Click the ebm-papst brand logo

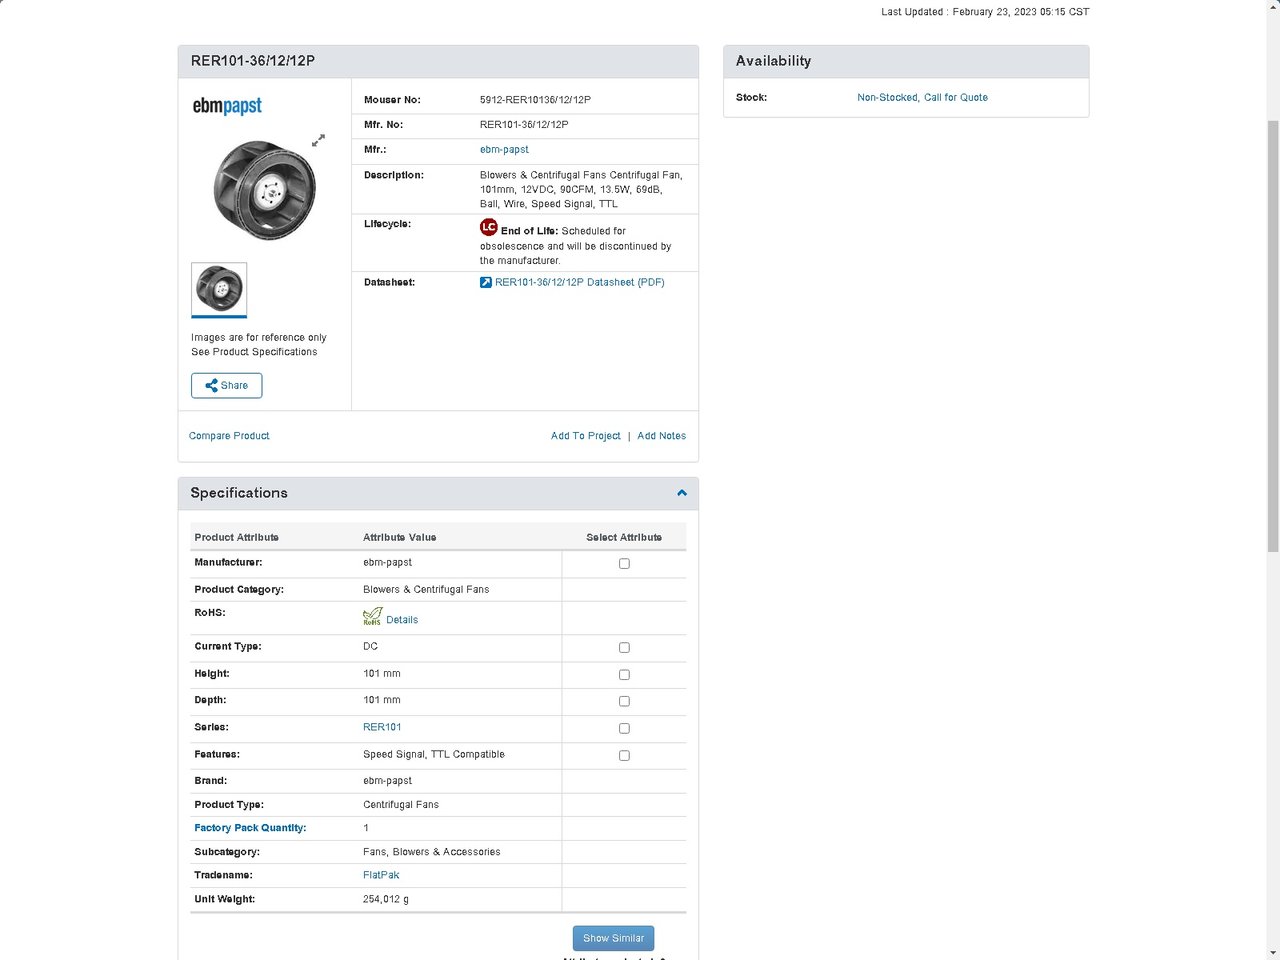227,106
